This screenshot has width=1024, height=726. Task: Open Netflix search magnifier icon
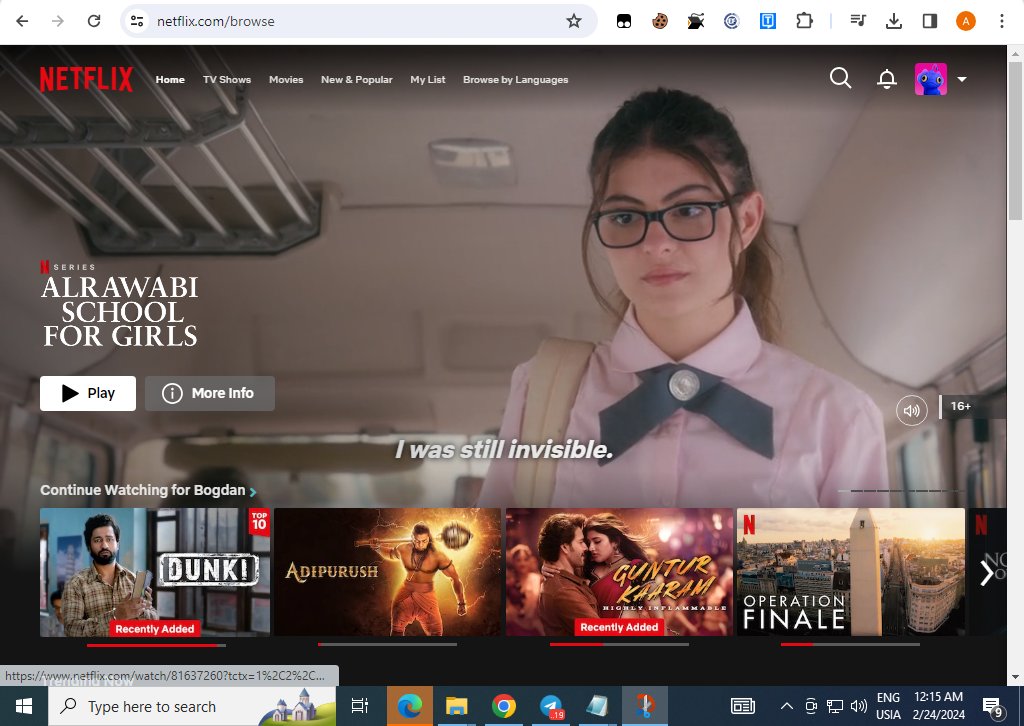[840, 78]
